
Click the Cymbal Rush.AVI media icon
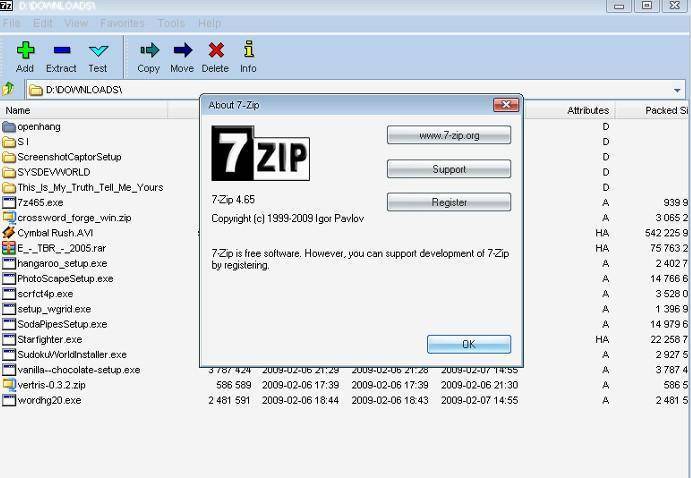pyautogui.click(x=9, y=233)
